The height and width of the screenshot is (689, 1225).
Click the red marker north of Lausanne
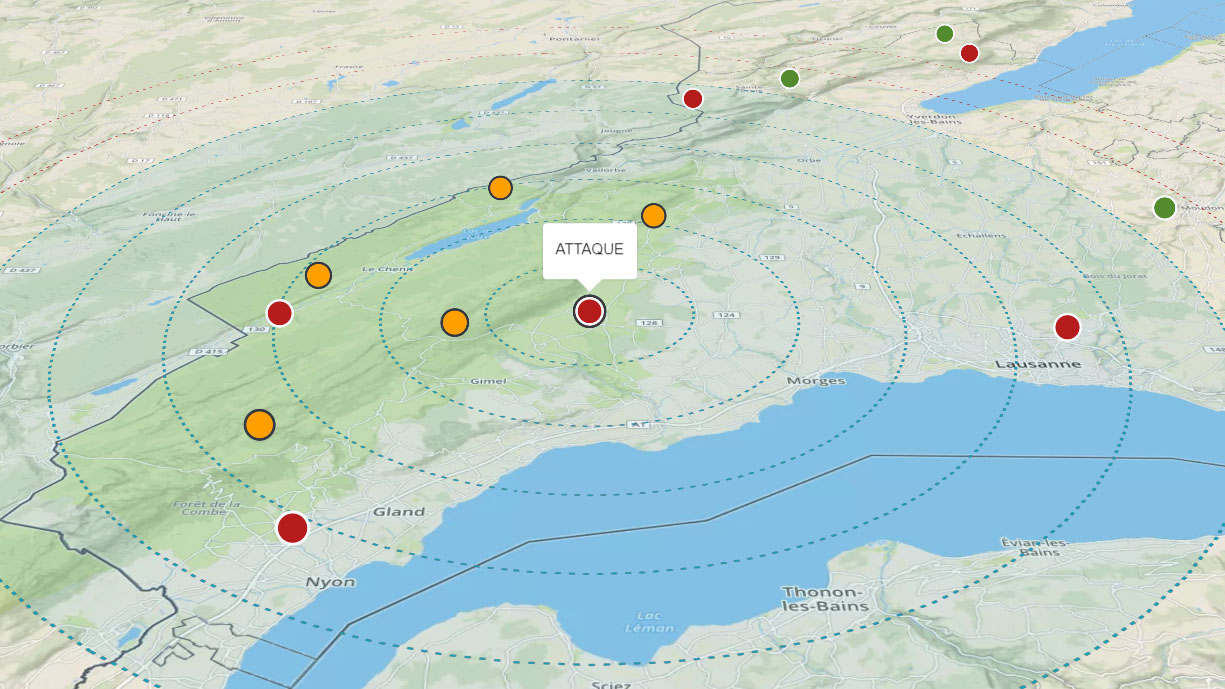[1067, 327]
